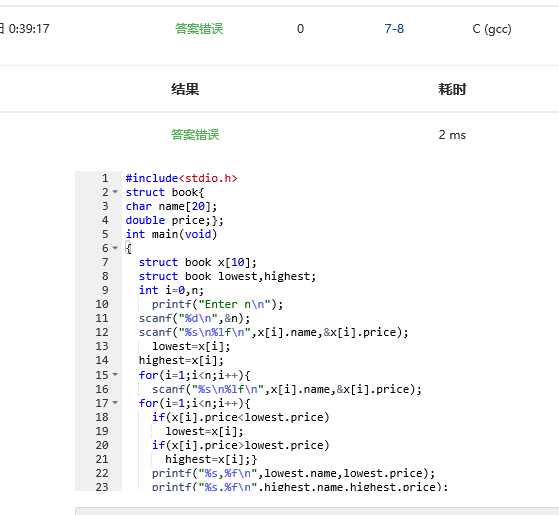Click the struct book x[10]; code line
The width and height of the screenshot is (559, 515).
[x=198, y=262]
